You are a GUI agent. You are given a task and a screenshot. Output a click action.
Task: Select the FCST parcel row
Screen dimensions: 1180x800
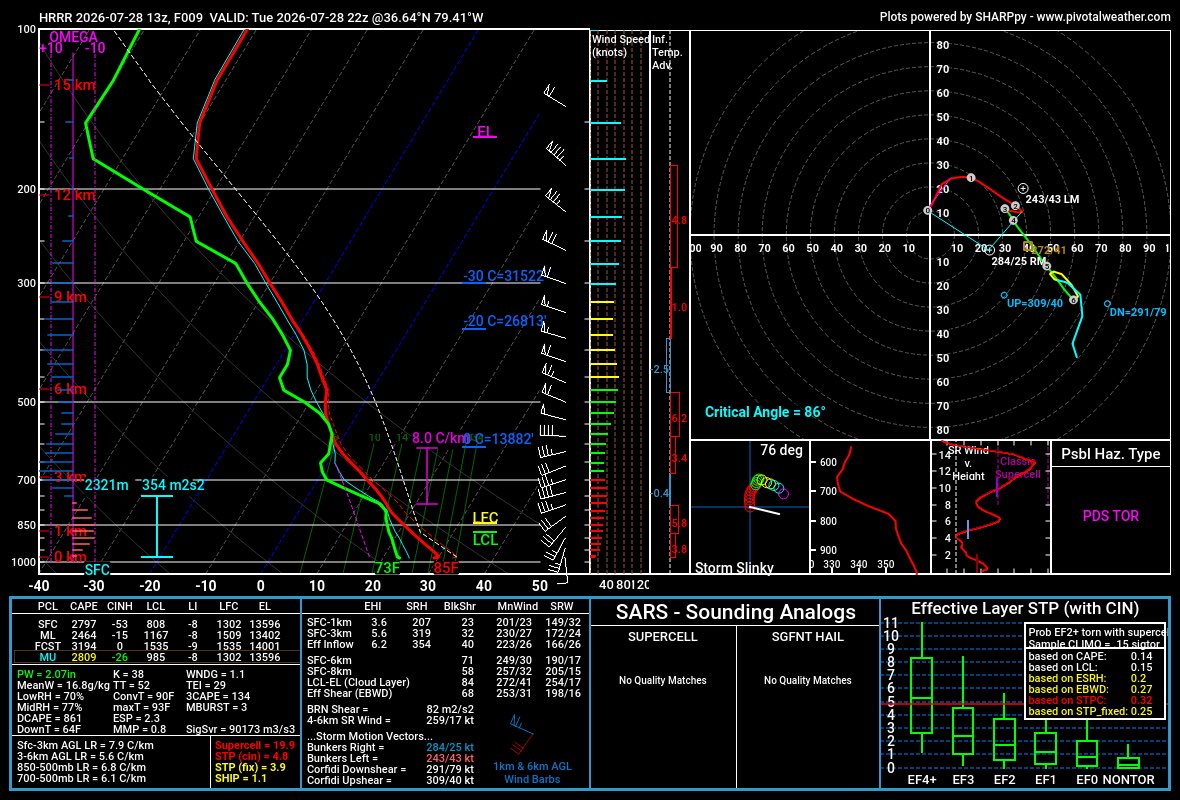coord(156,646)
